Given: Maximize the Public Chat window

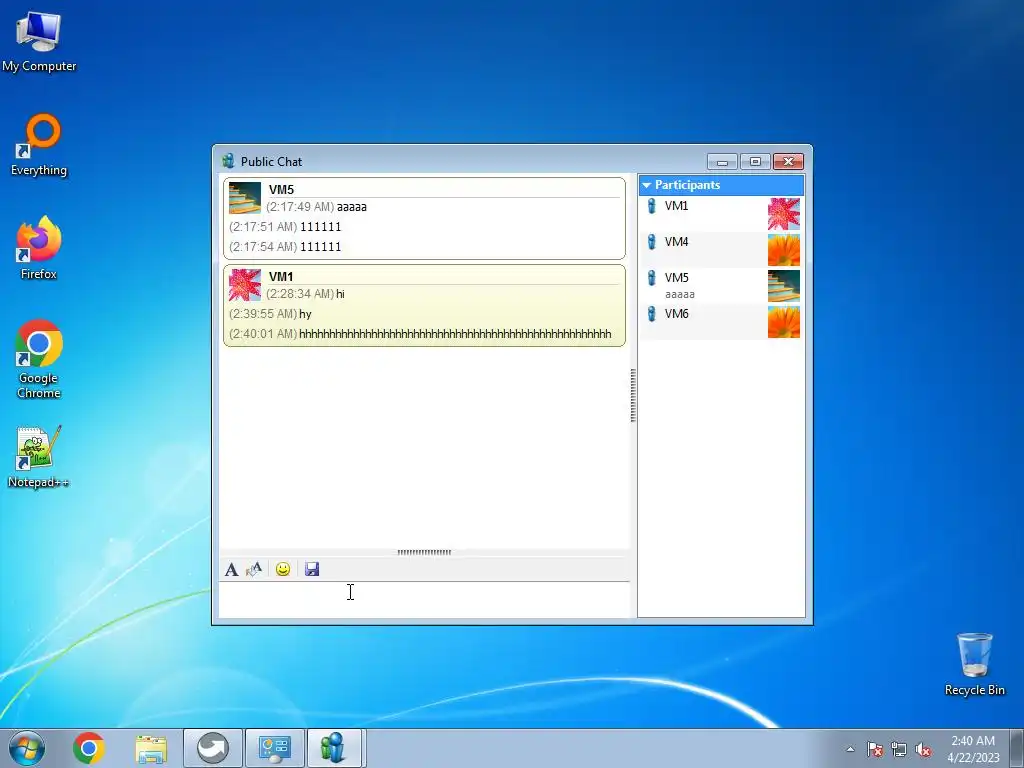Looking at the screenshot, I should coord(755,161).
